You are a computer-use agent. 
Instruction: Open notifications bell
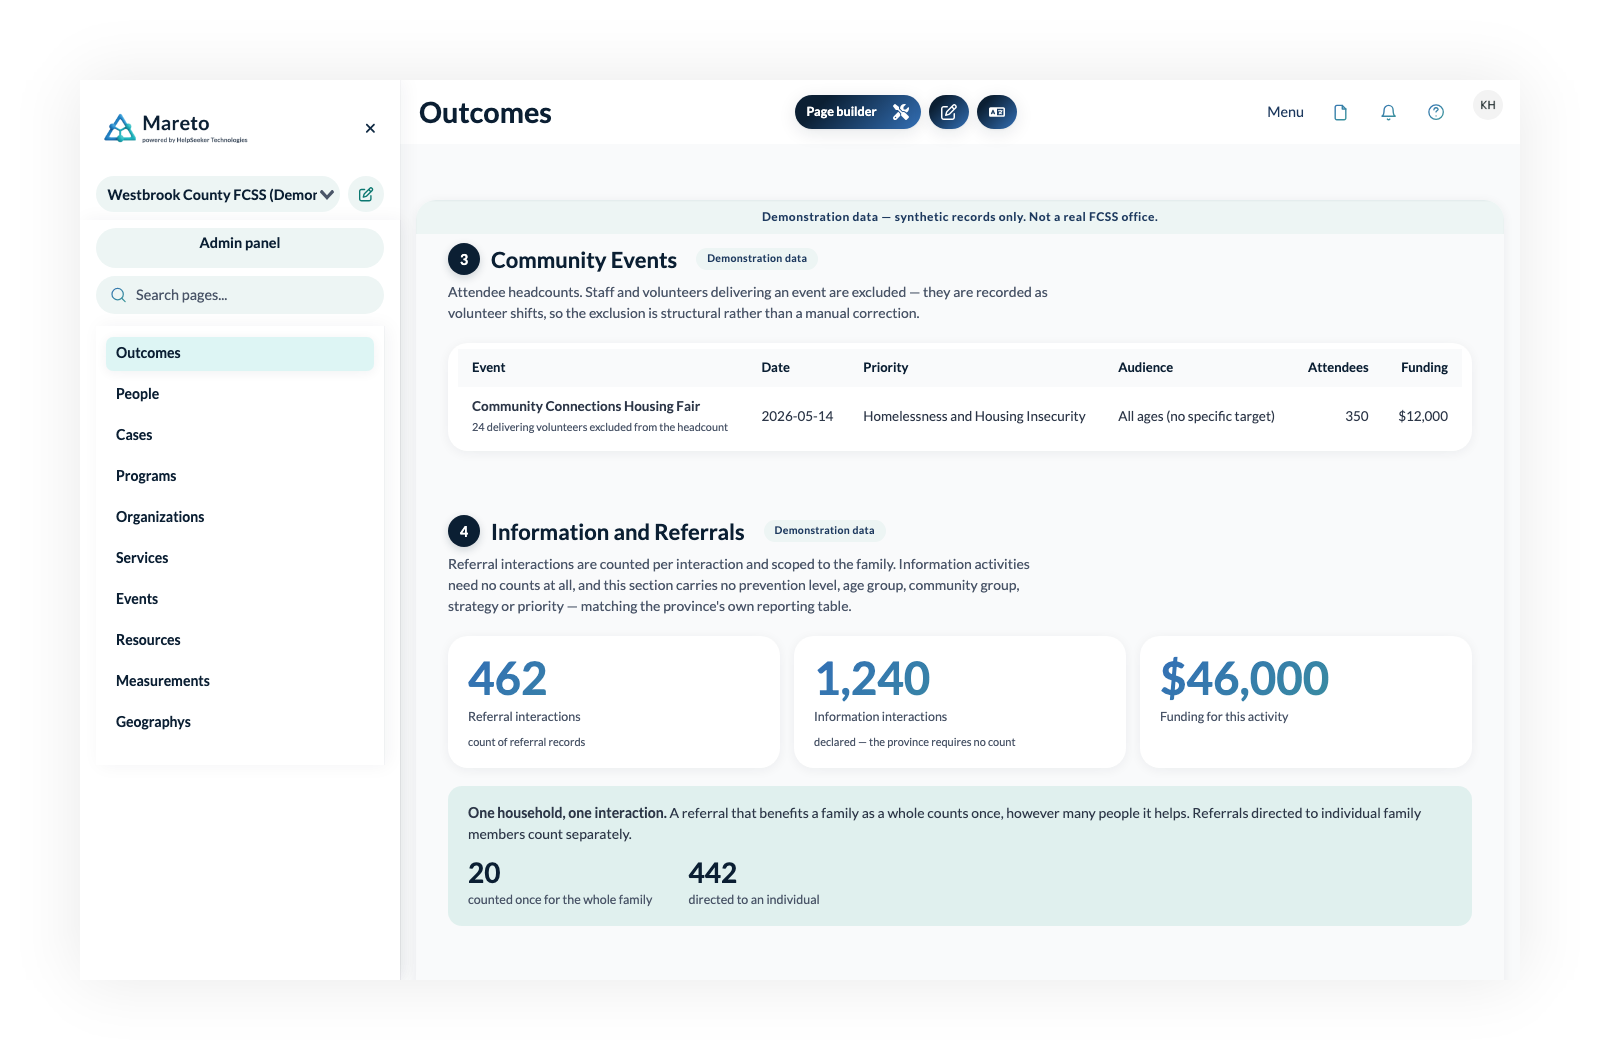pyautogui.click(x=1388, y=112)
